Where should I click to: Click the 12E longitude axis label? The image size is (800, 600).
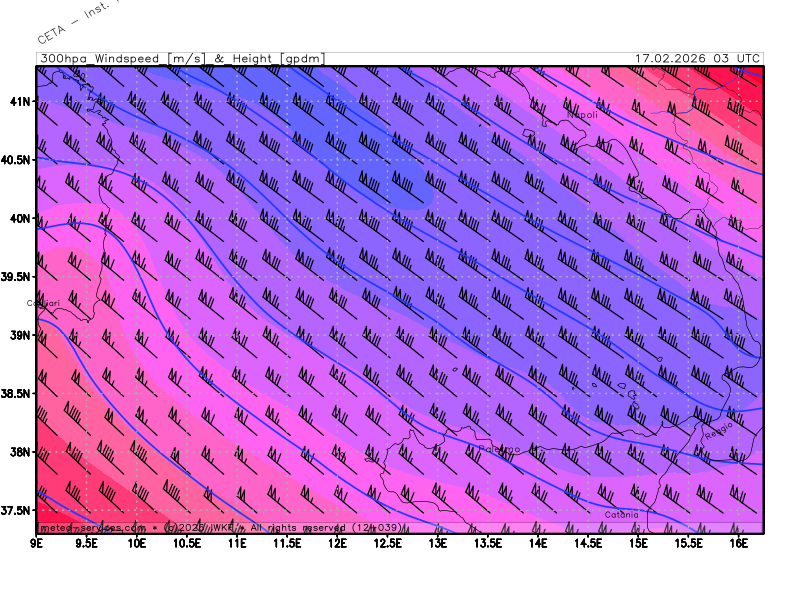click(338, 543)
